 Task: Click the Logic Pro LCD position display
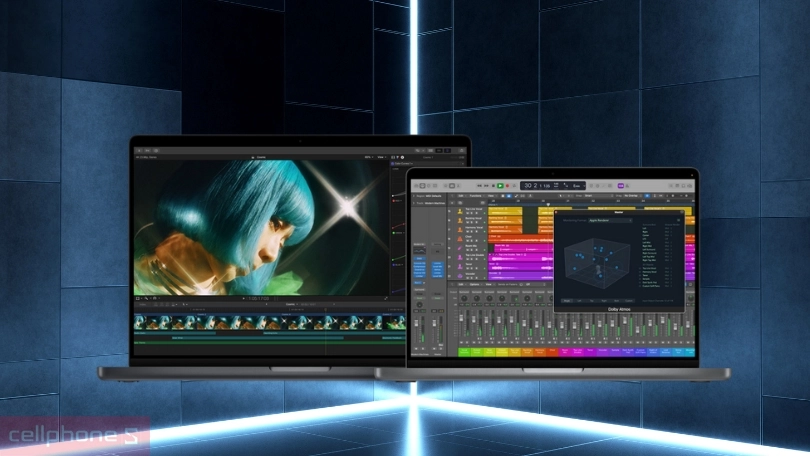(x=553, y=186)
